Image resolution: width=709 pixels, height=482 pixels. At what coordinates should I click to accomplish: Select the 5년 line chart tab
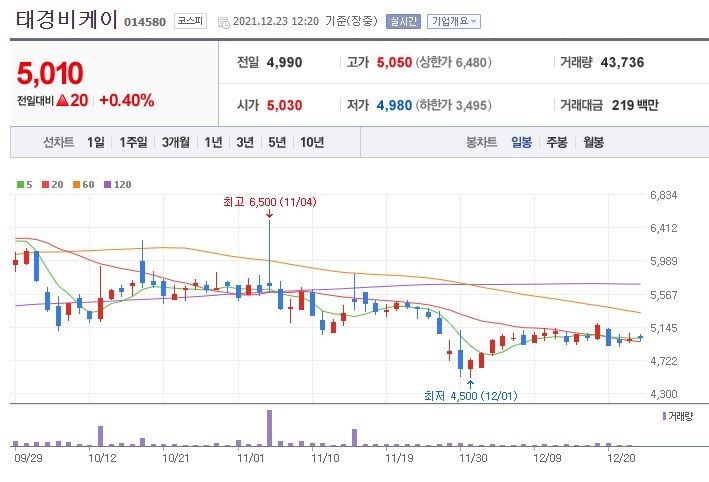pyautogui.click(x=277, y=142)
